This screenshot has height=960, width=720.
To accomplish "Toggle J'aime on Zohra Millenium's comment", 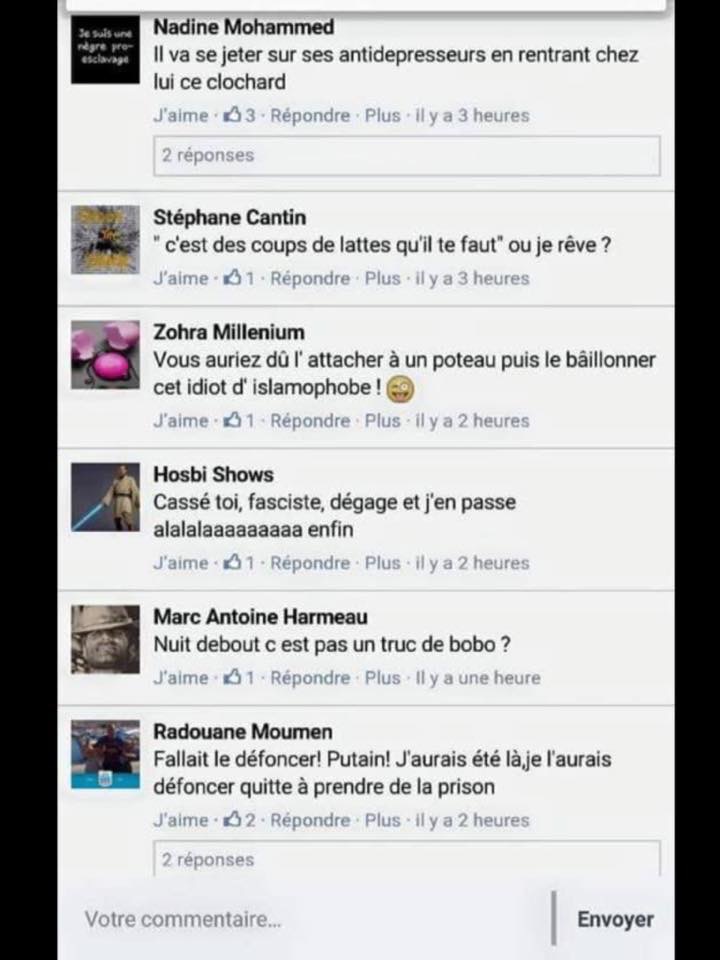I will (181, 421).
